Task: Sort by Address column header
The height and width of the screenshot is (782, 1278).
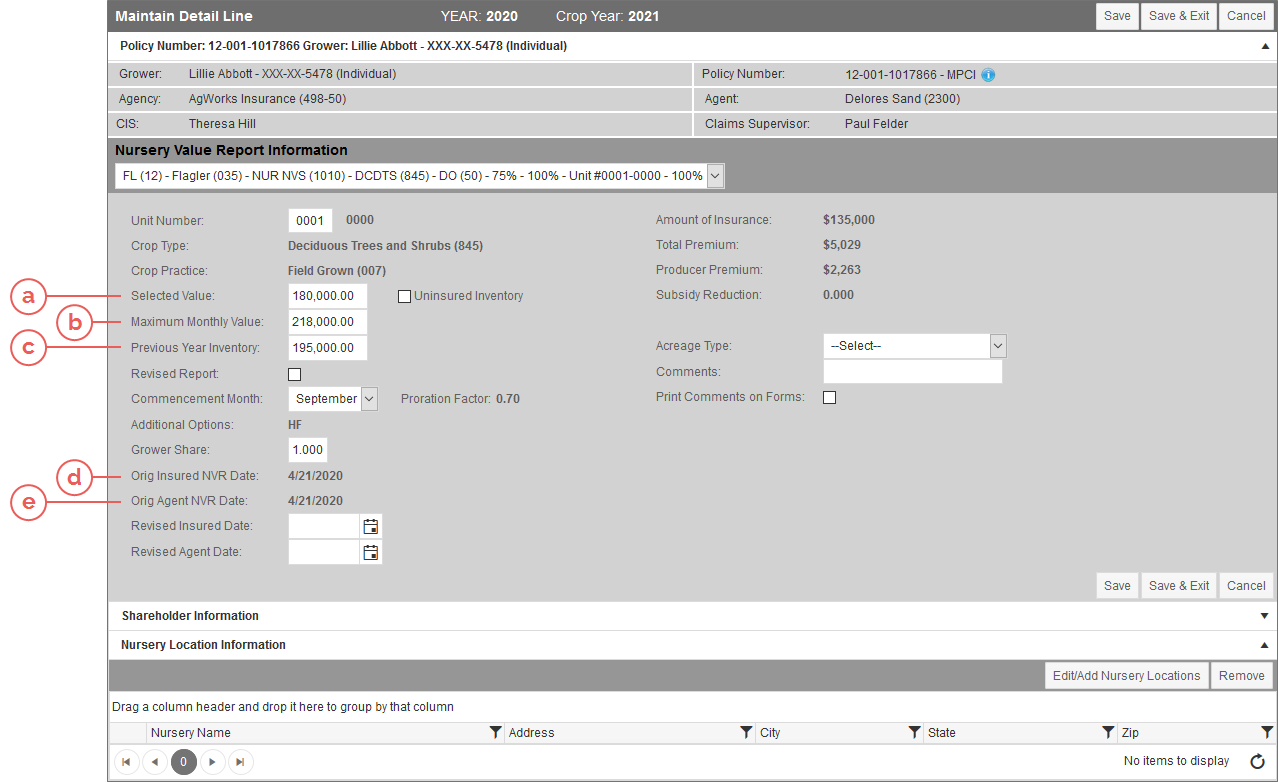Action: tap(531, 733)
